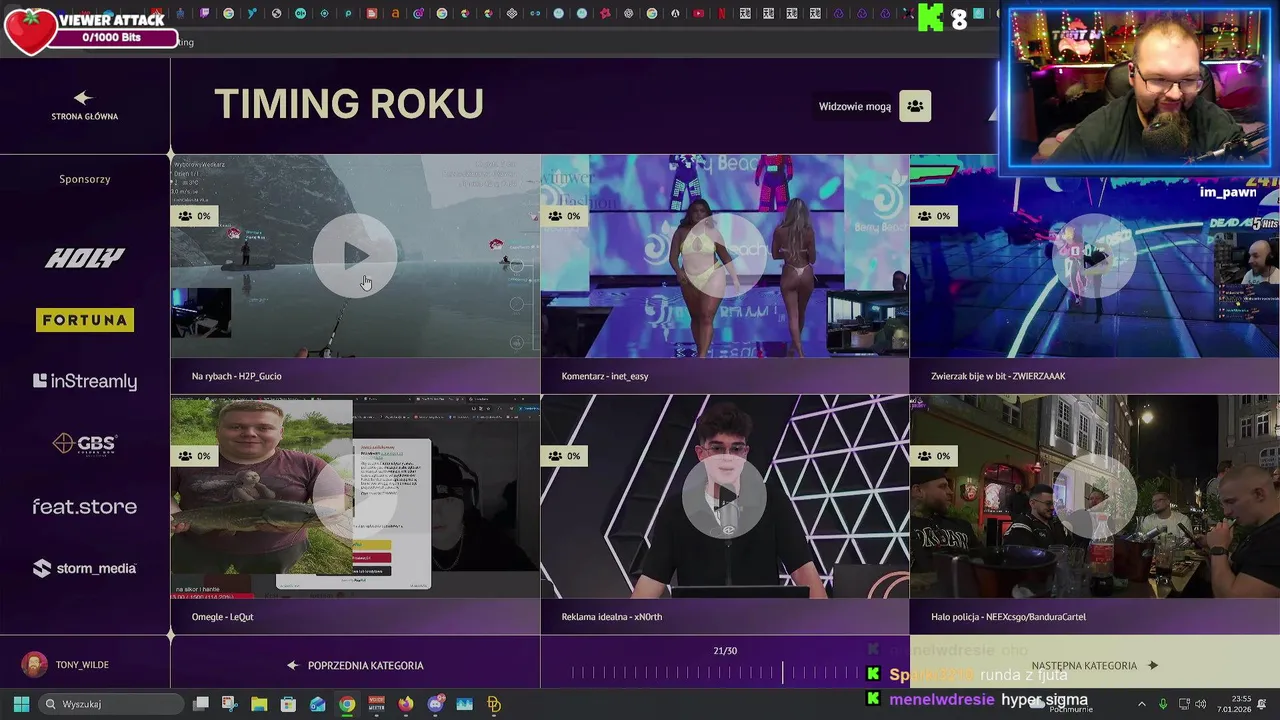Click the Wyszukaj taskbar search box

(x=112, y=704)
